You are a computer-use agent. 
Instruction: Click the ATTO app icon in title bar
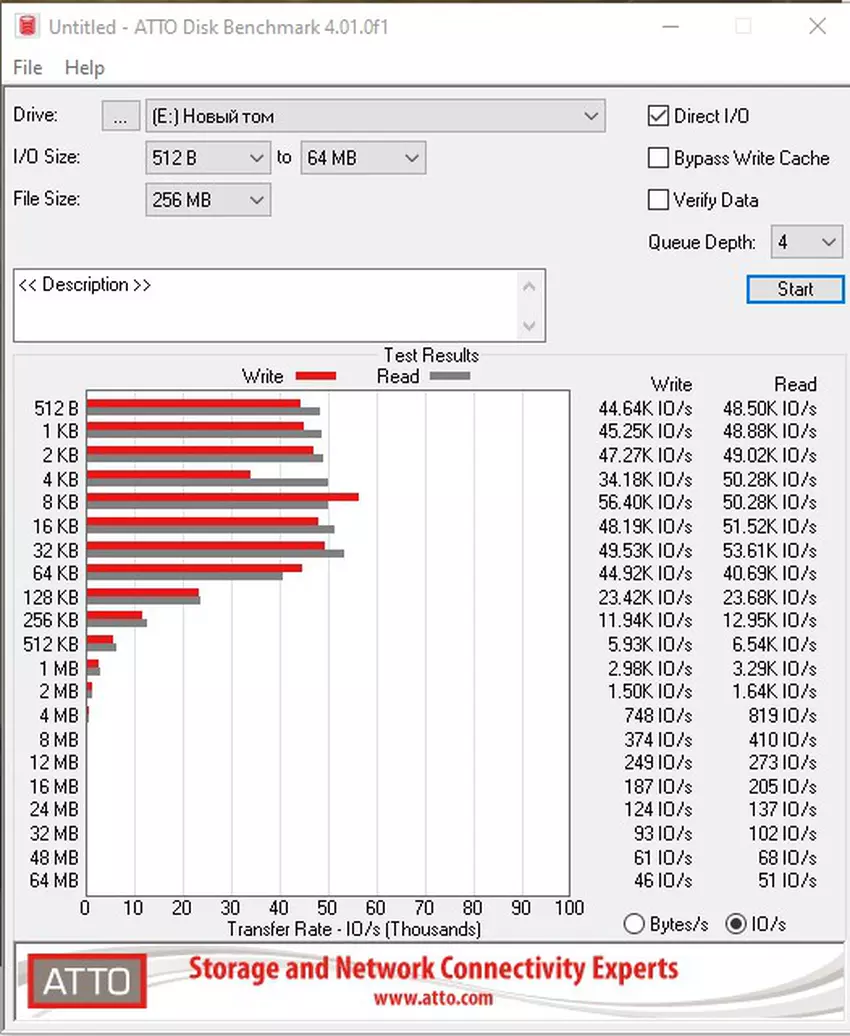26,27
